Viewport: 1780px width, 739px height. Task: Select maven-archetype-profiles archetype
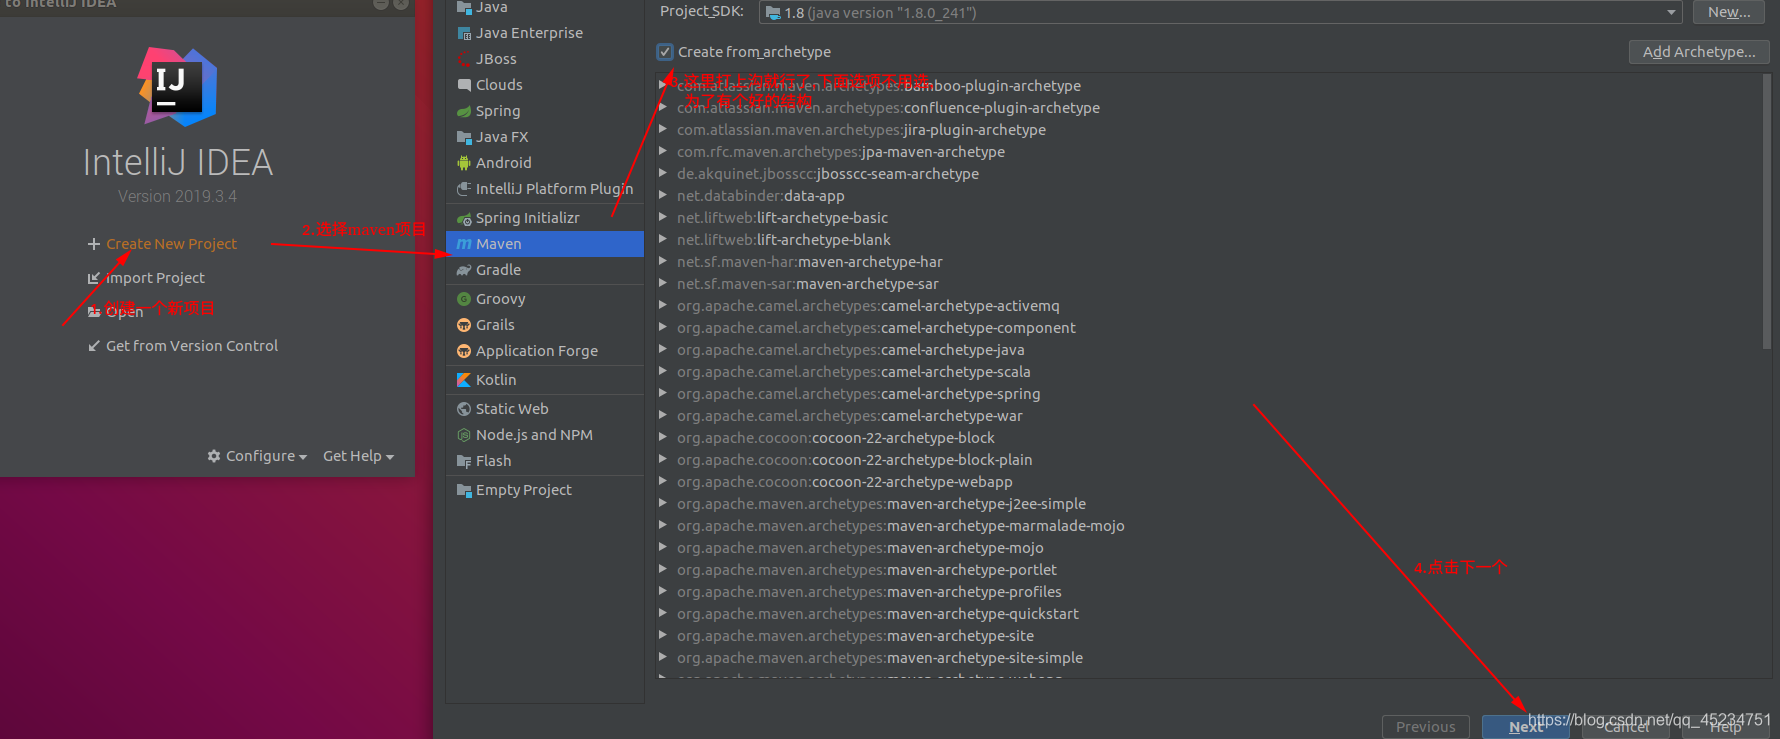870,592
